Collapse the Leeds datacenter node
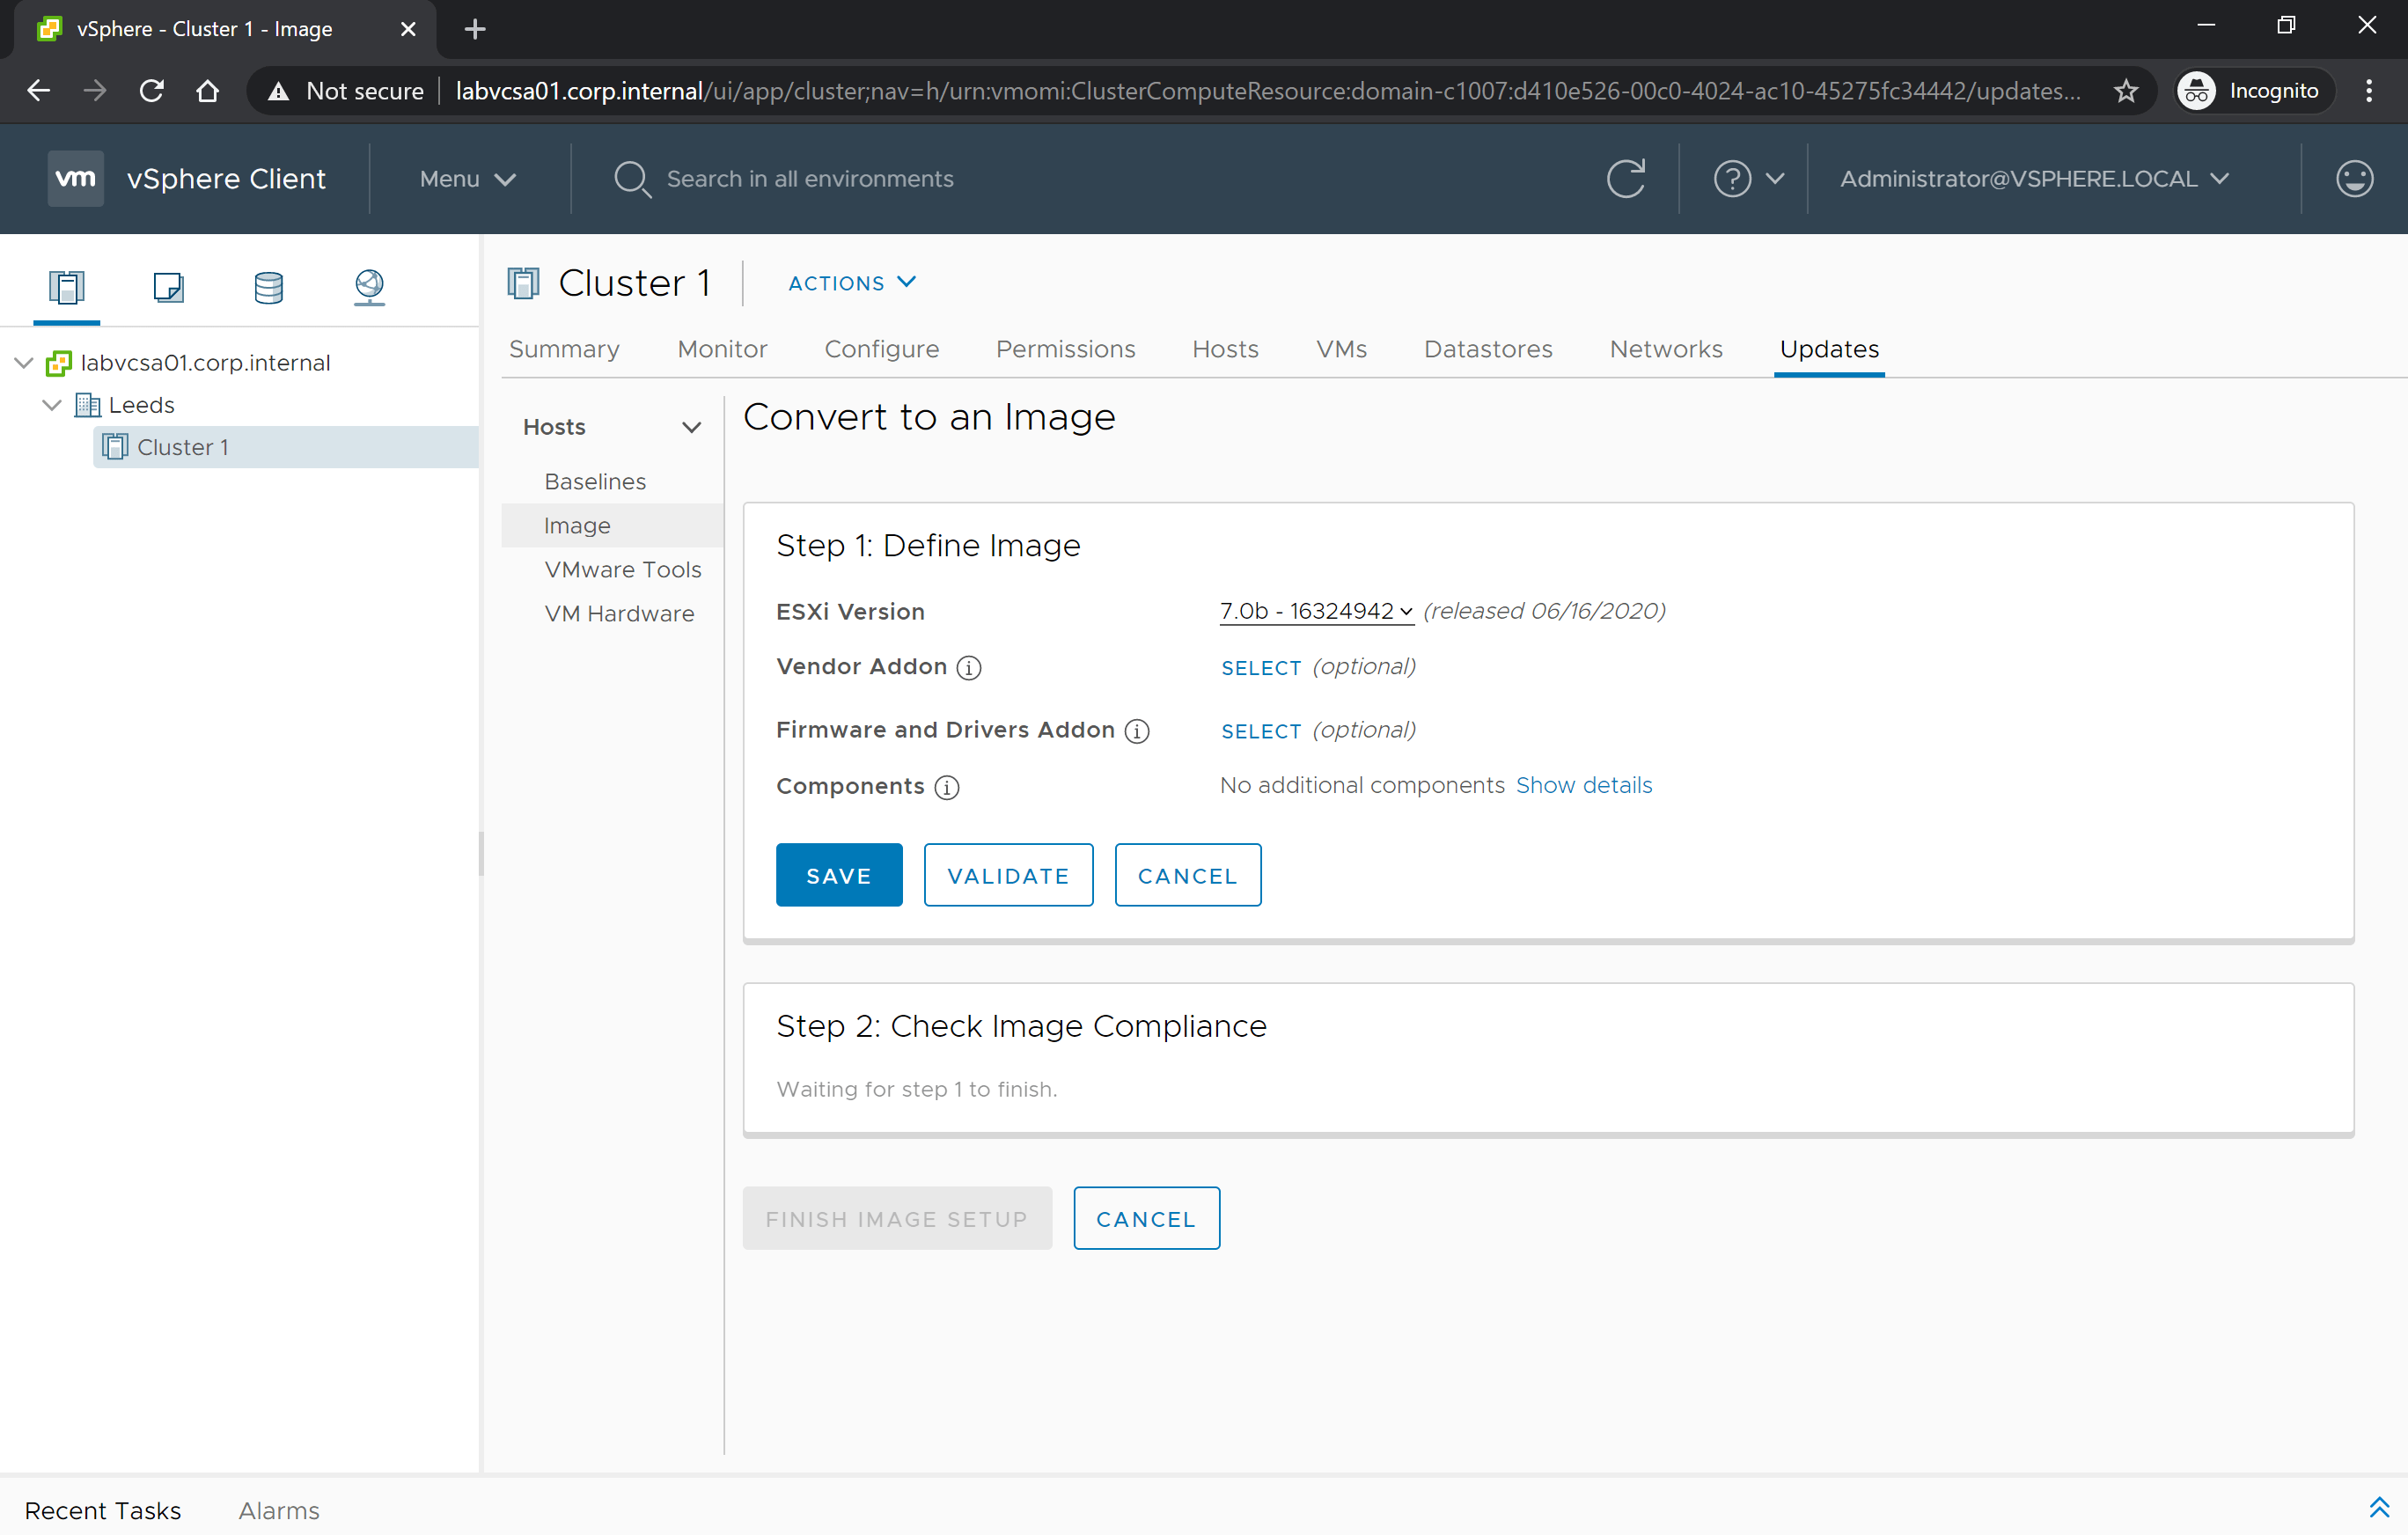Image resolution: width=2408 pixels, height=1535 pixels. coord(52,405)
